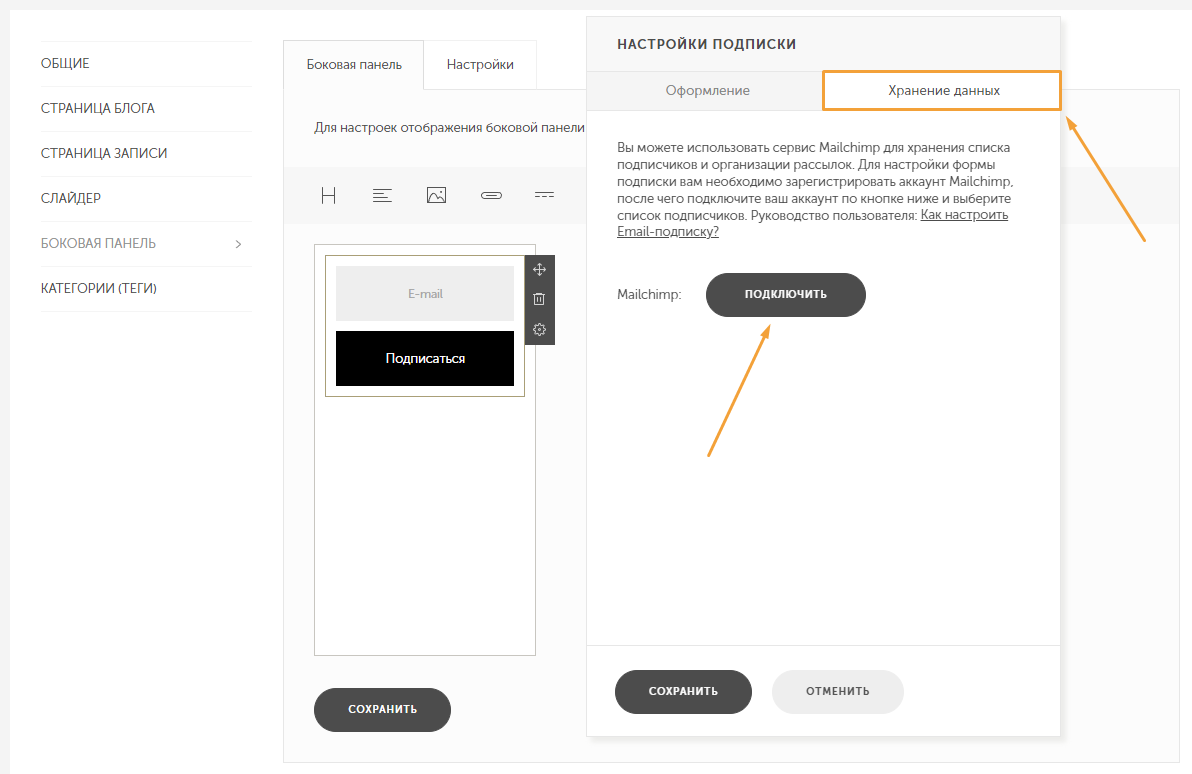
Task: Select move handle of subscription widget
Action: (539, 270)
